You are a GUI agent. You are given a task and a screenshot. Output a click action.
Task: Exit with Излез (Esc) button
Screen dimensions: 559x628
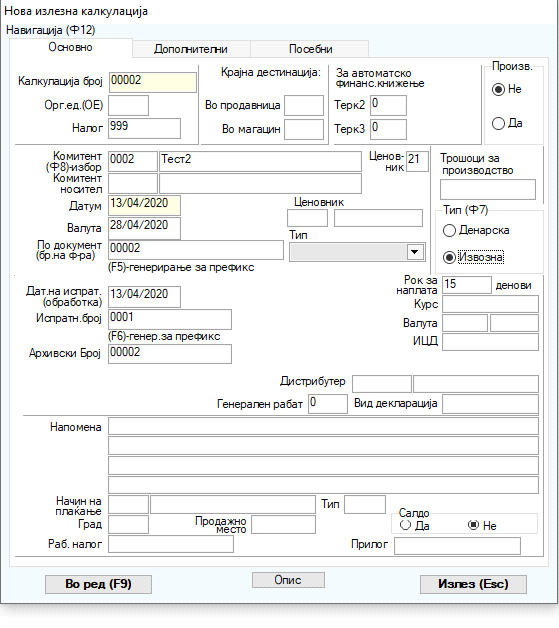(473, 584)
